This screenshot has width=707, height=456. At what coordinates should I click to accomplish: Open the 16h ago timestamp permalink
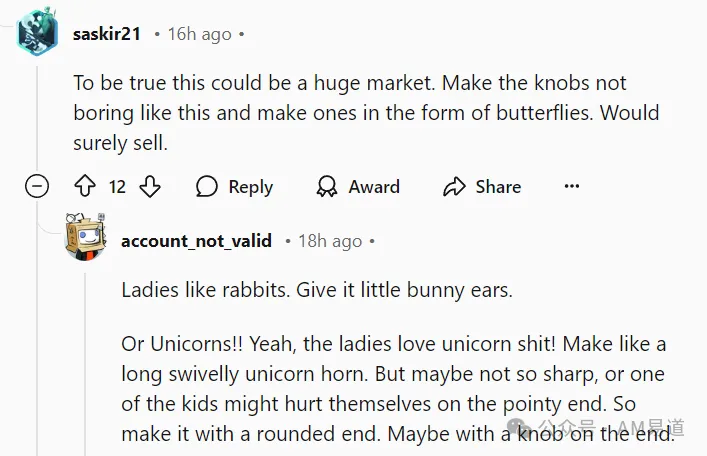[200, 34]
